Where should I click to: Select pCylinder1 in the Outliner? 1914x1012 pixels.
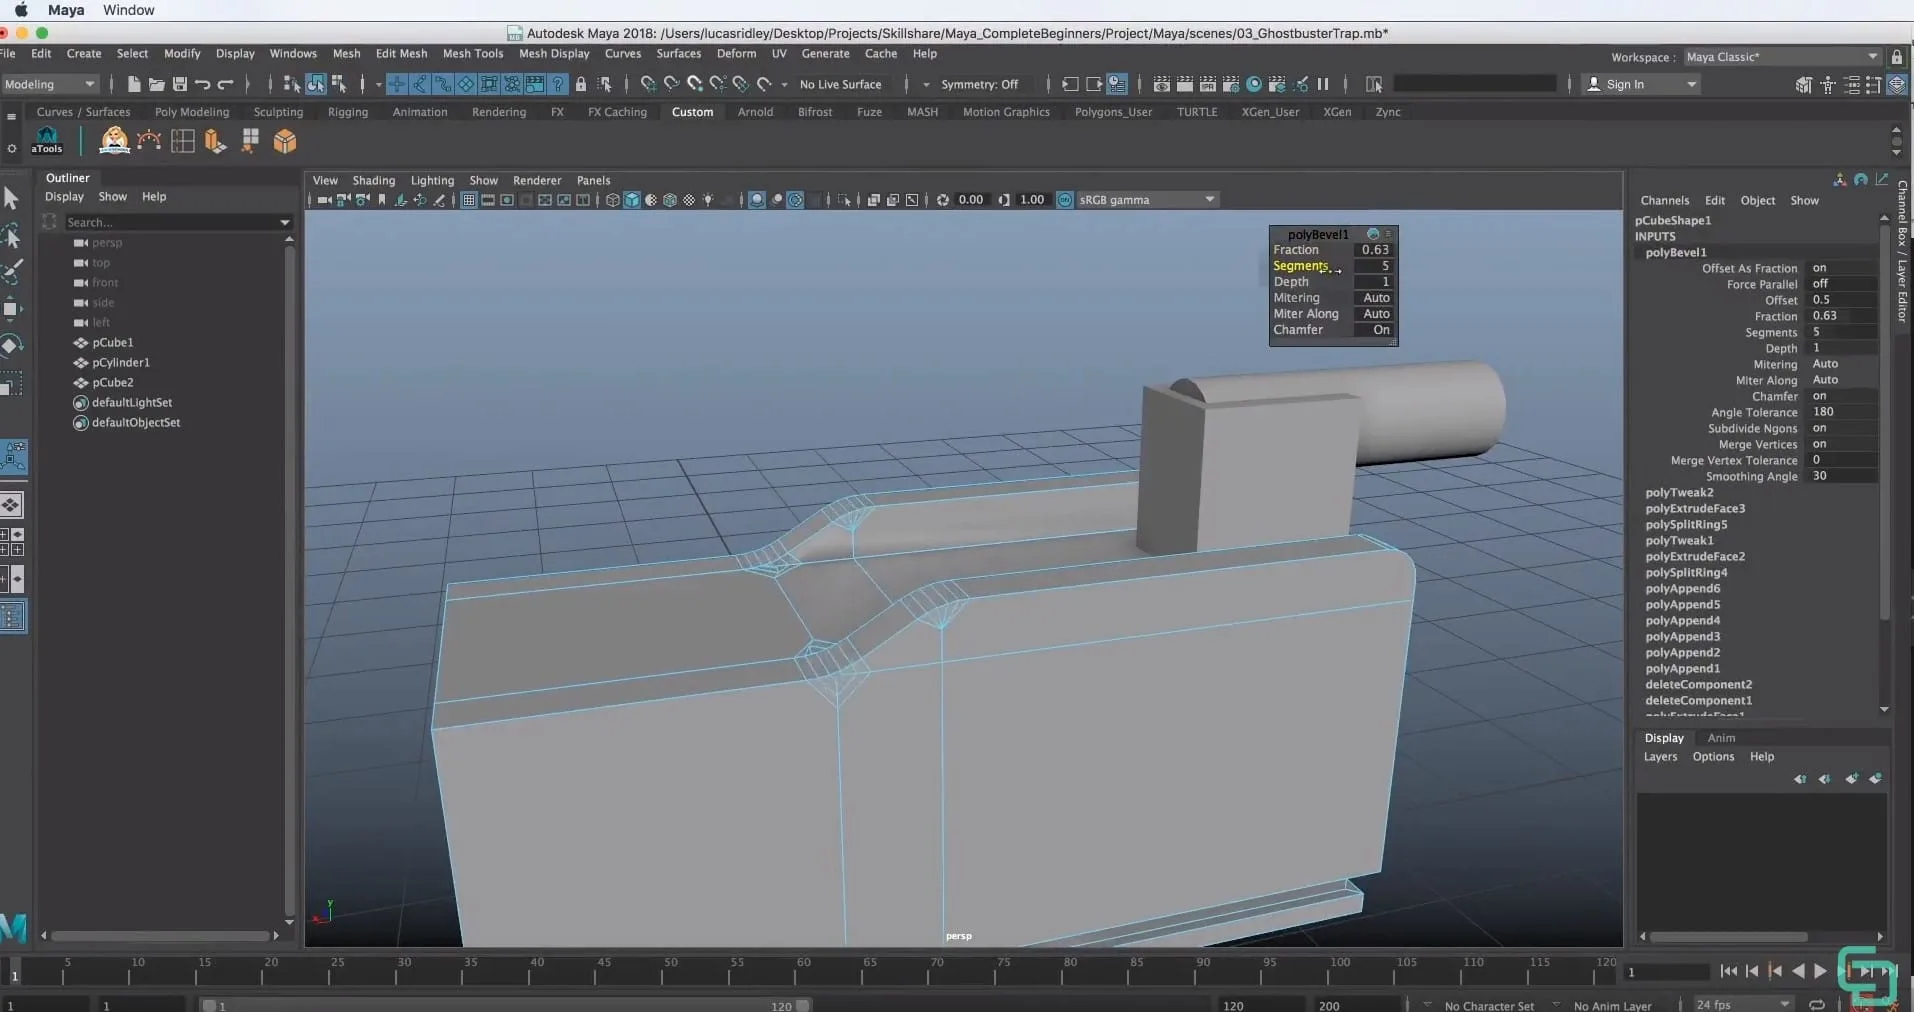point(121,362)
